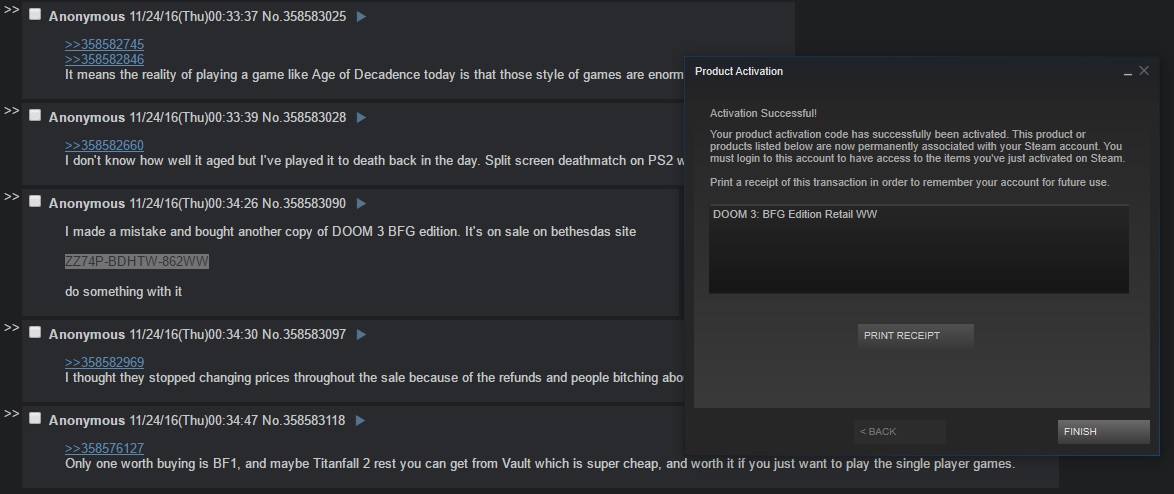Open post menu arrow for No.358583025

click(362, 16)
